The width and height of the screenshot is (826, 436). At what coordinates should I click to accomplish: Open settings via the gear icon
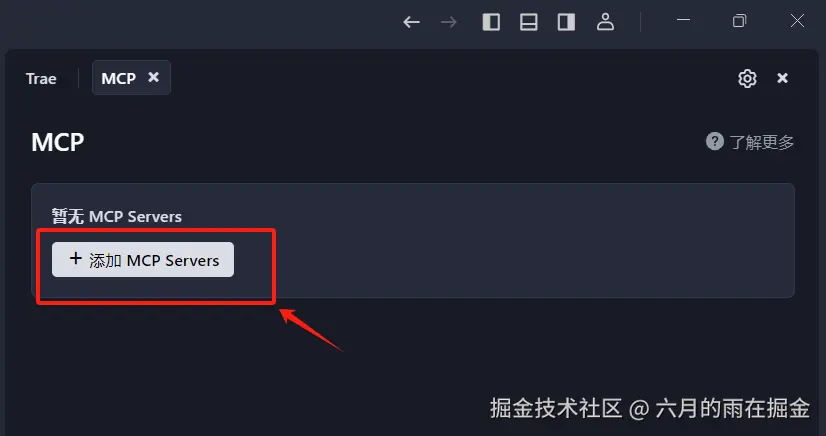(x=747, y=78)
